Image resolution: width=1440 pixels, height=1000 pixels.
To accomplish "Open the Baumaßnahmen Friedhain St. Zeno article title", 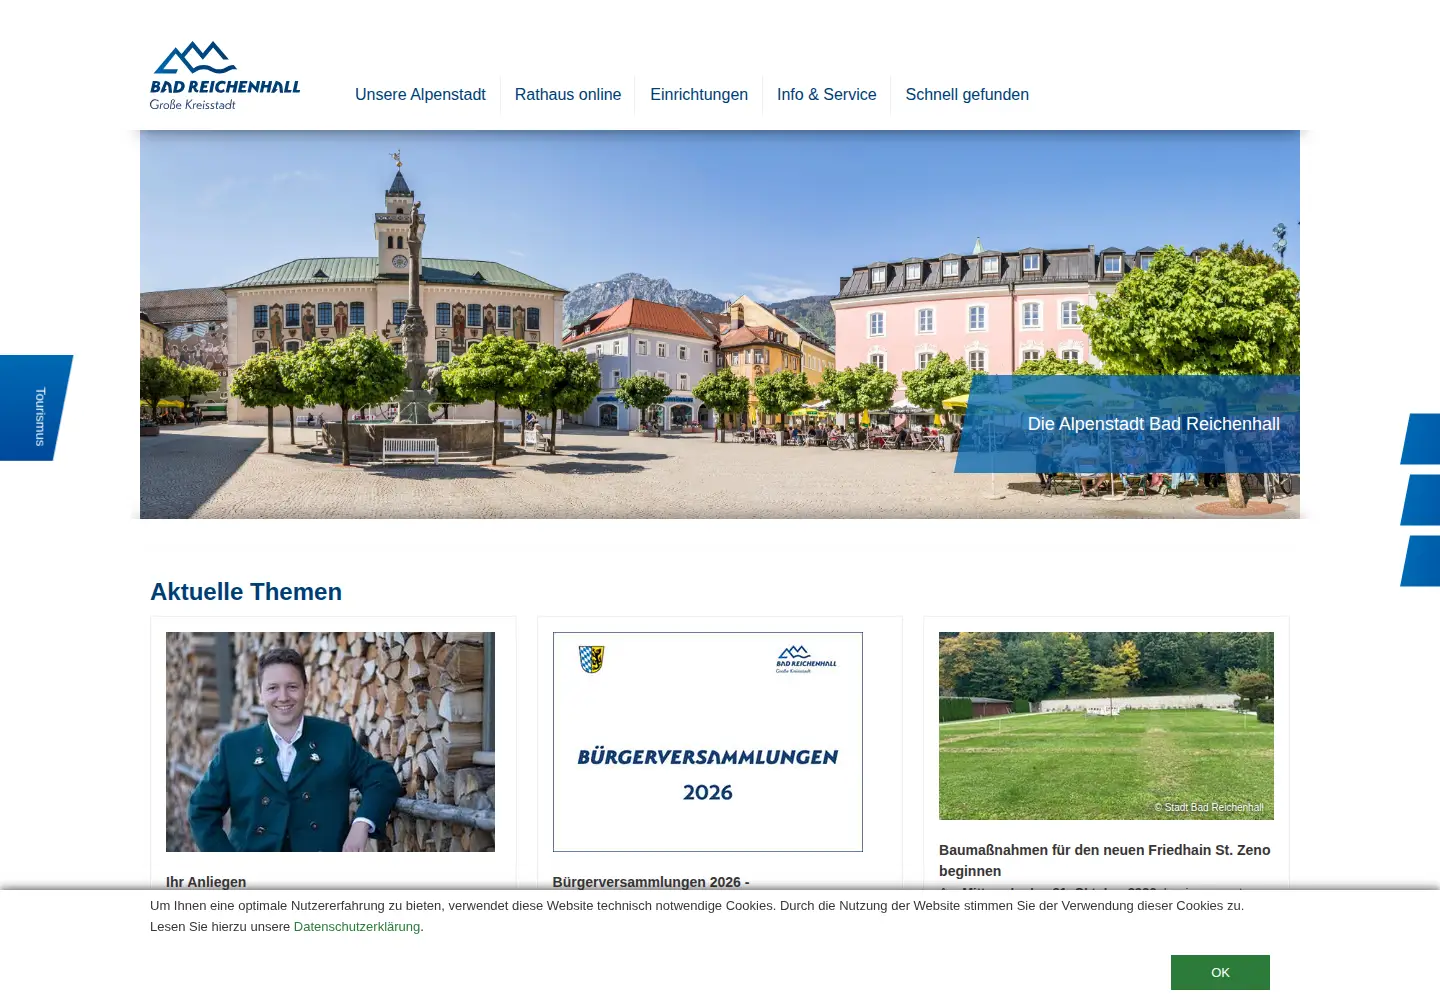I will 1105,860.
